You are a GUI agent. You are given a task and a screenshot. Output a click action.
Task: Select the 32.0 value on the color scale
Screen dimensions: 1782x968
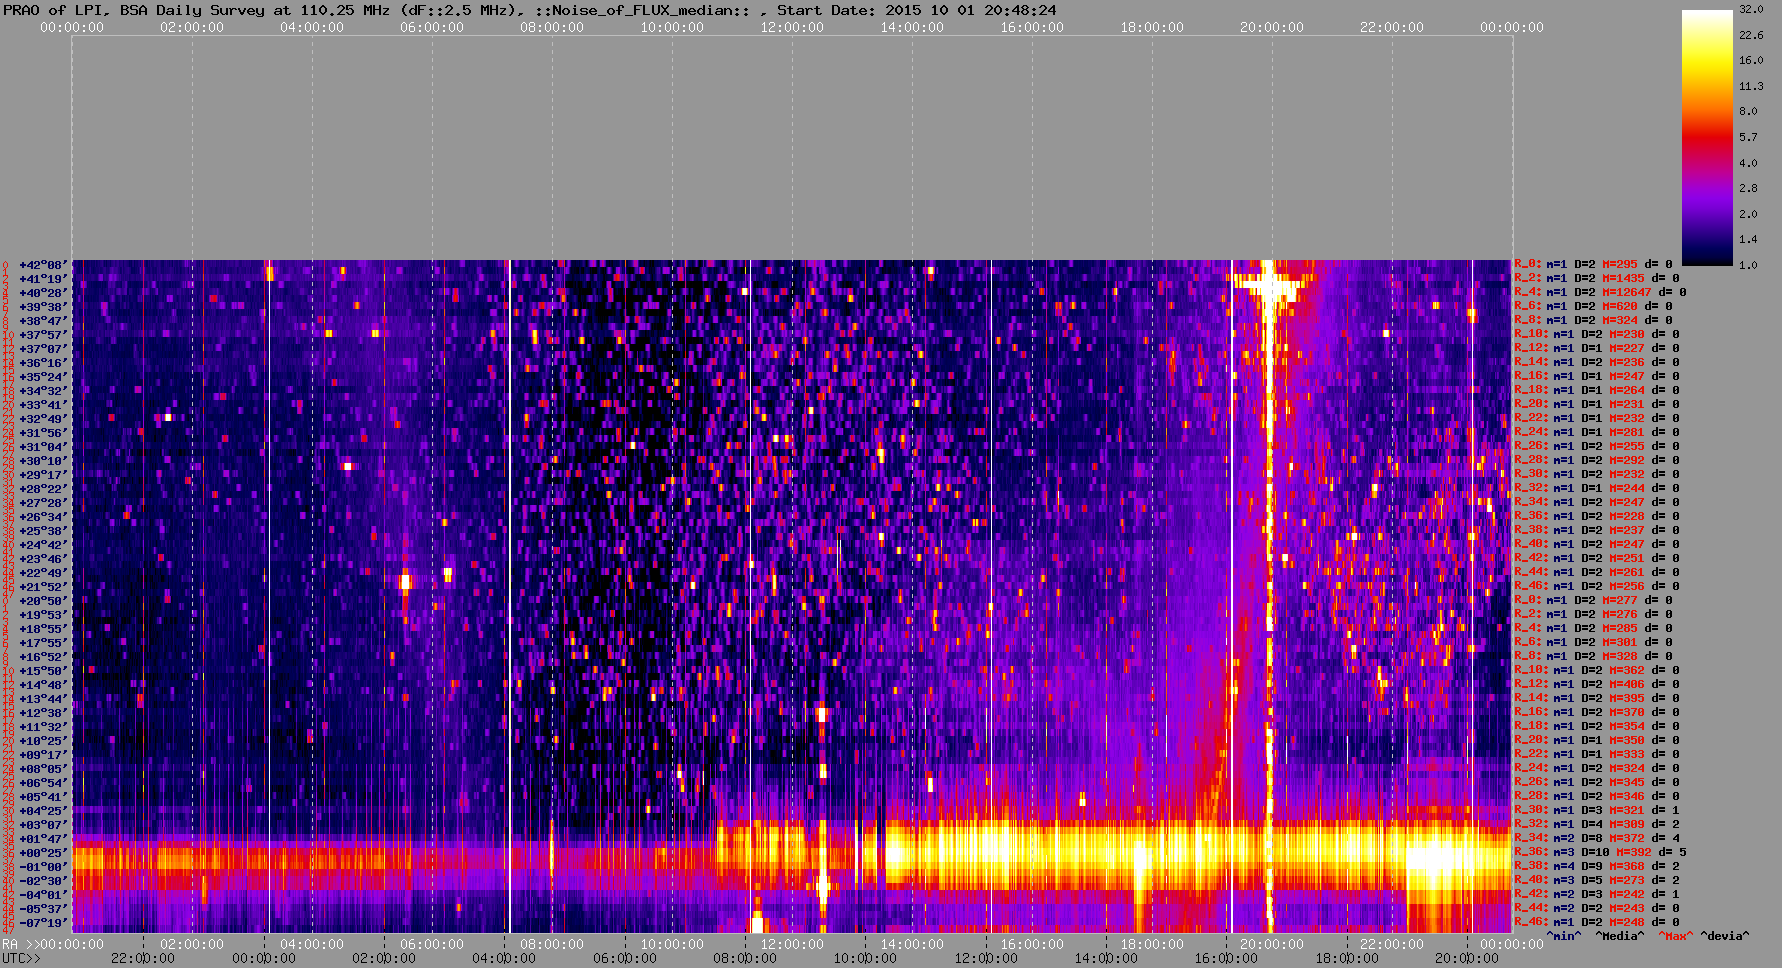[1751, 9]
